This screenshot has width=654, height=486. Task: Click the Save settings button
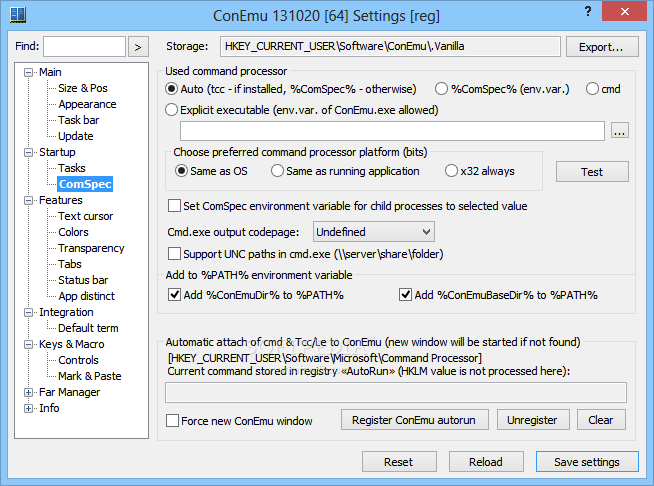coord(587,461)
